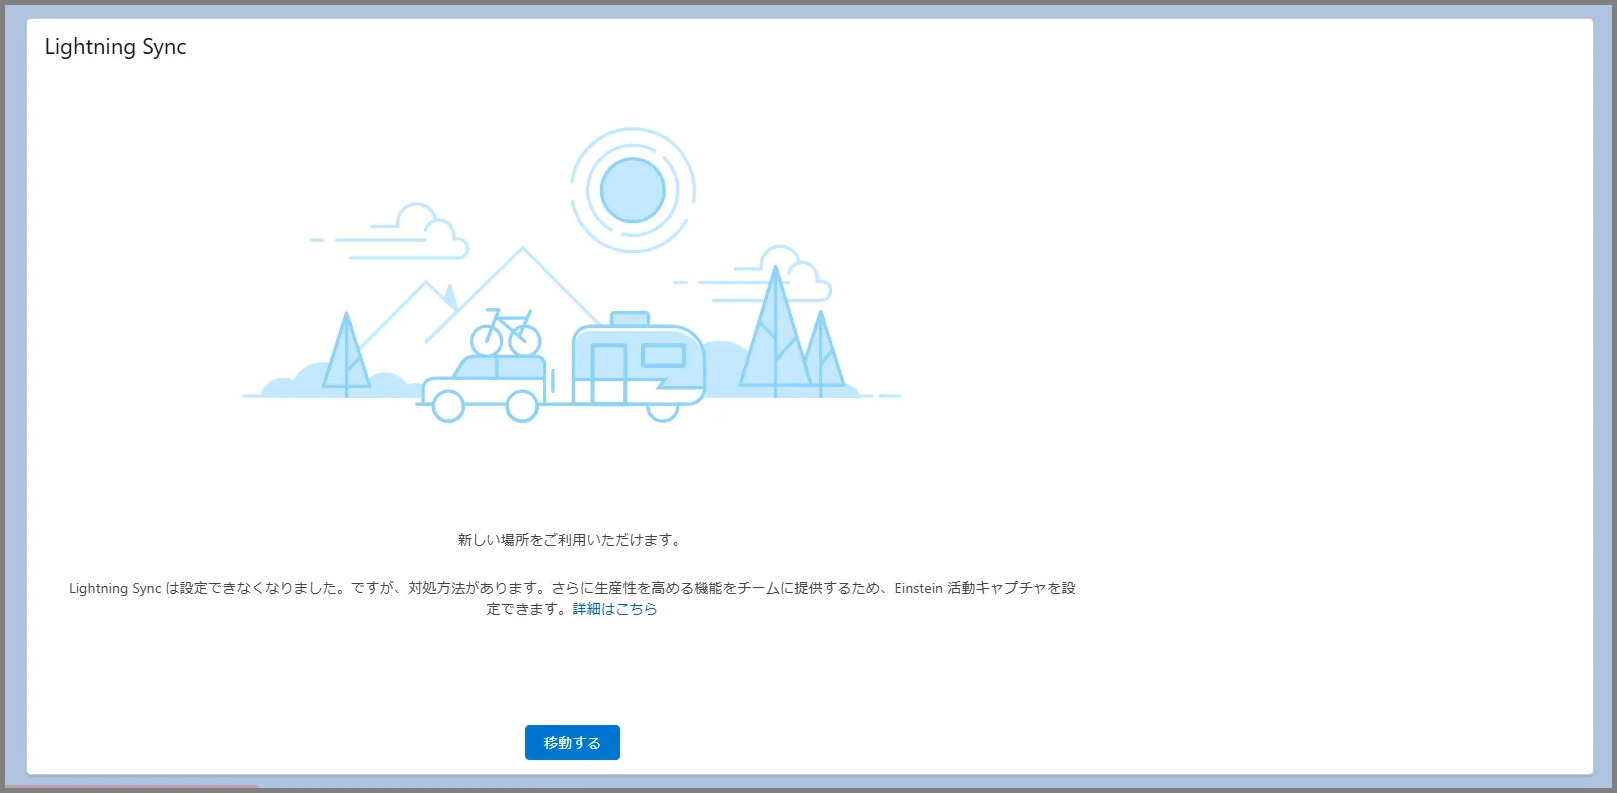
Task: Click the 新しい場所をご利用いただけます。 message
Action: (572, 540)
